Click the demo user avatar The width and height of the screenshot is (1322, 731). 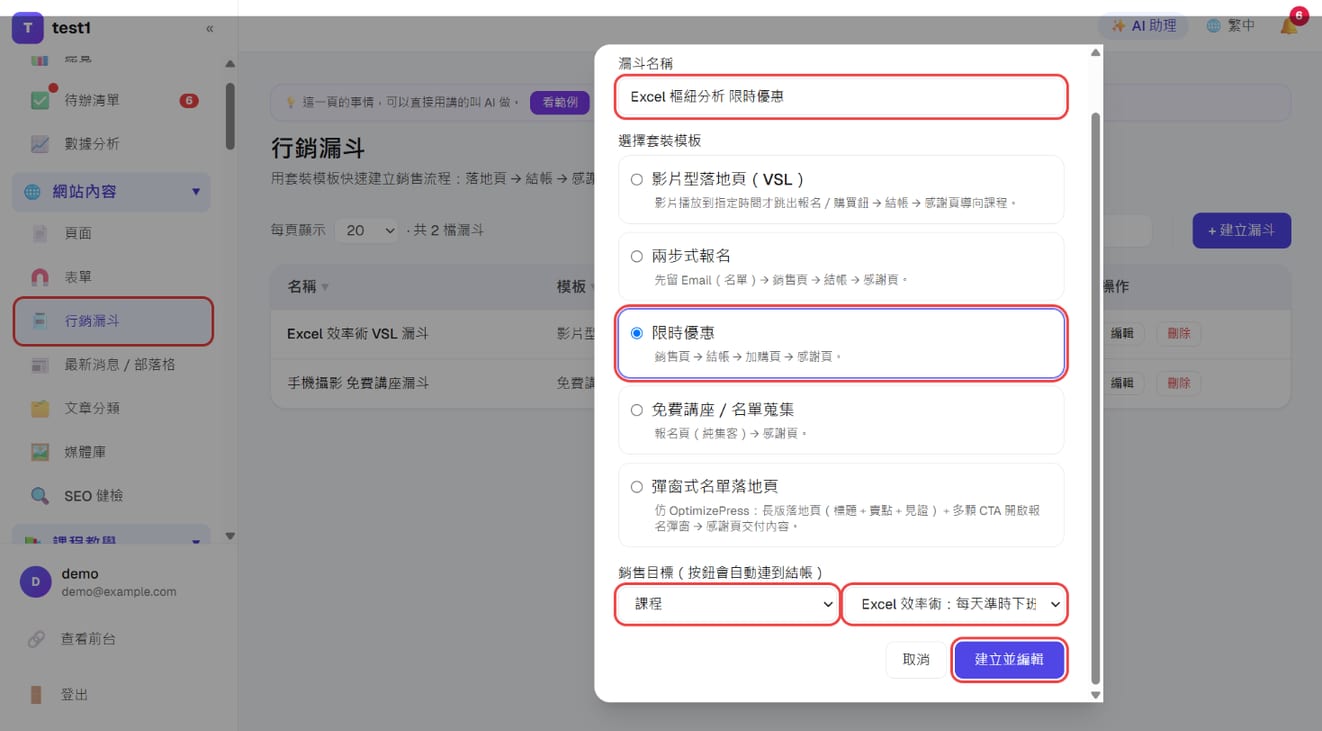(x=36, y=582)
